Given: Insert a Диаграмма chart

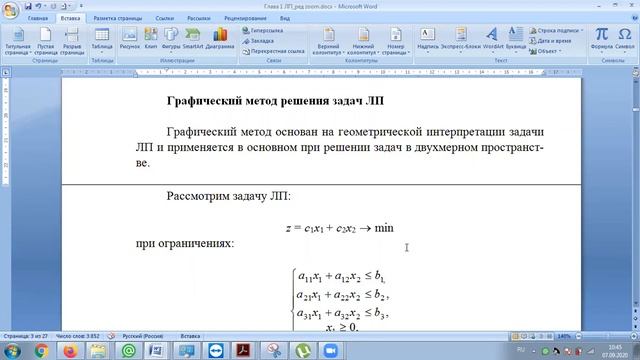Looking at the screenshot, I should point(220,39).
